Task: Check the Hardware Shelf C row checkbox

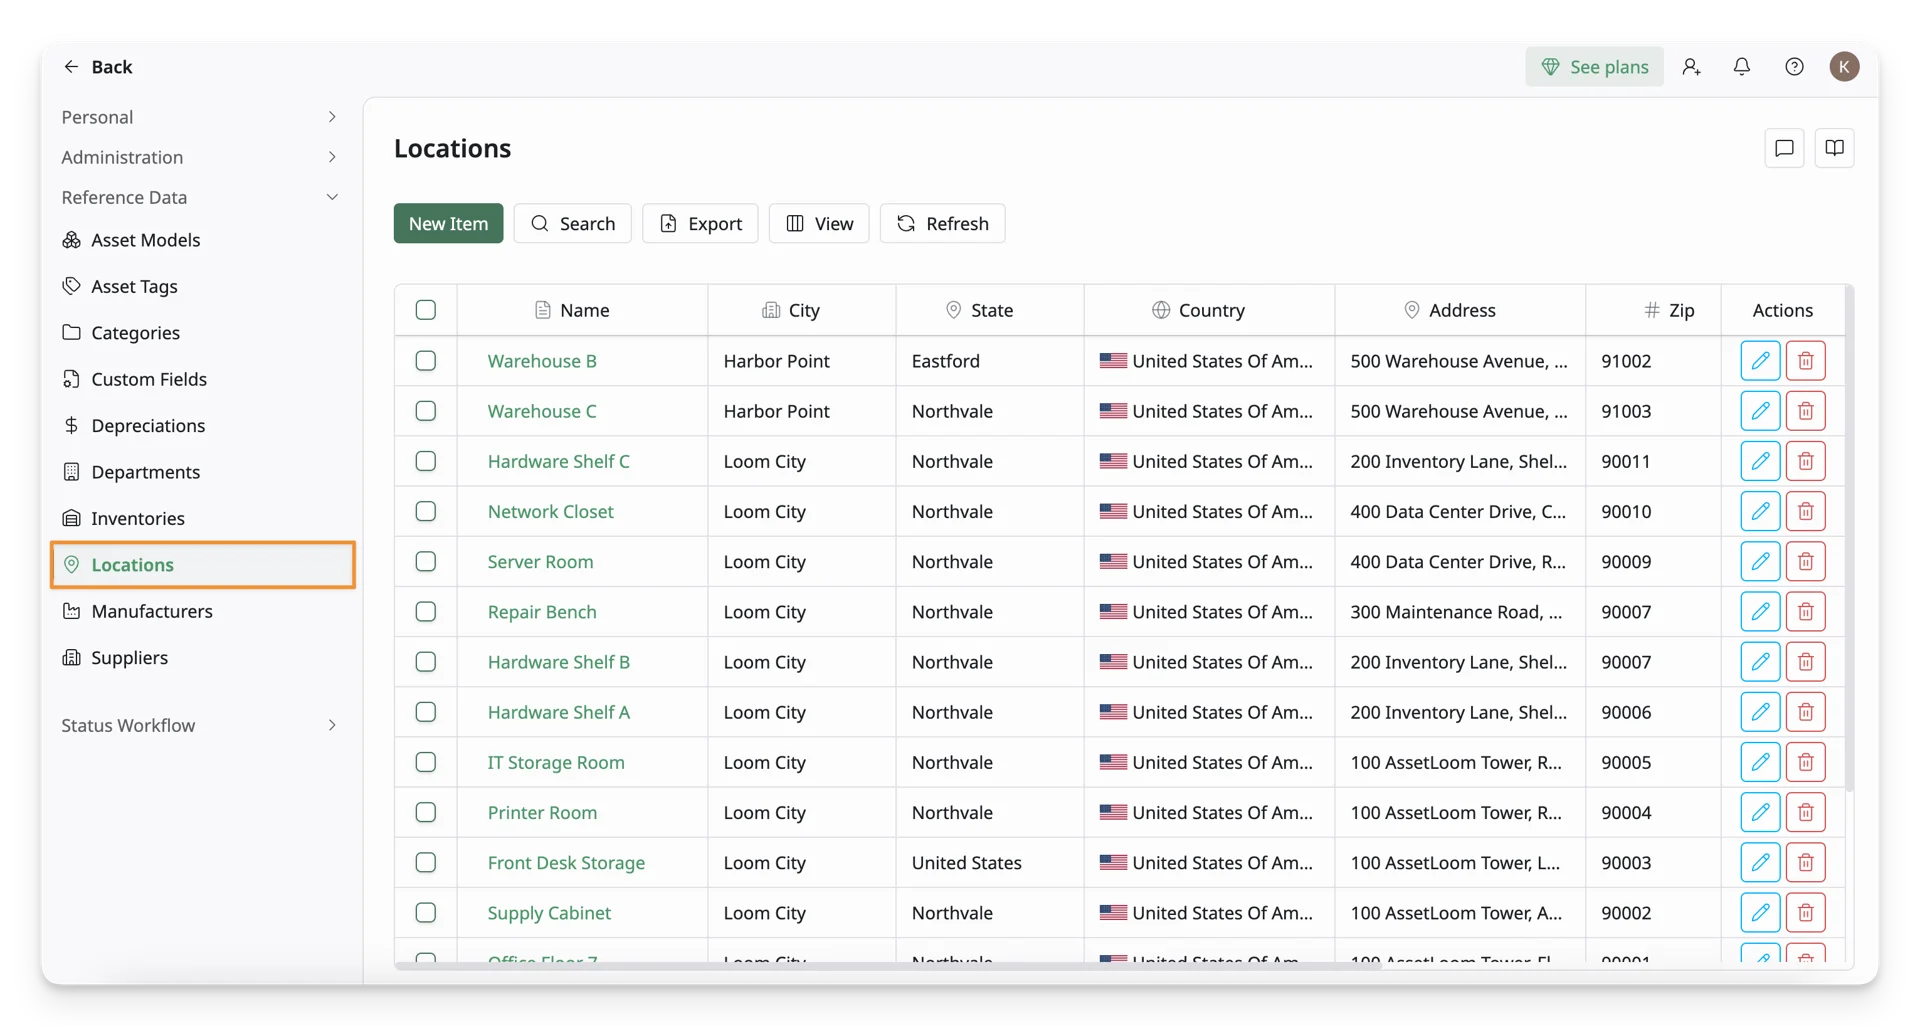Action: pos(426,461)
